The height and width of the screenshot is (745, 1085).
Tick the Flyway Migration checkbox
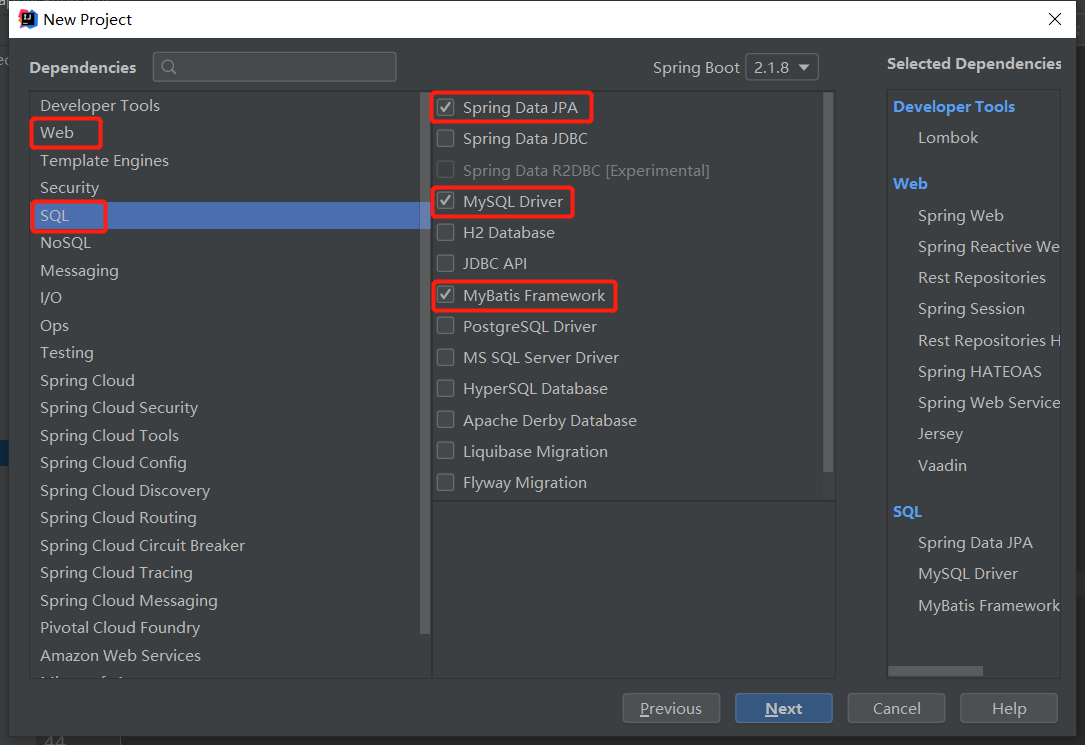(x=446, y=483)
